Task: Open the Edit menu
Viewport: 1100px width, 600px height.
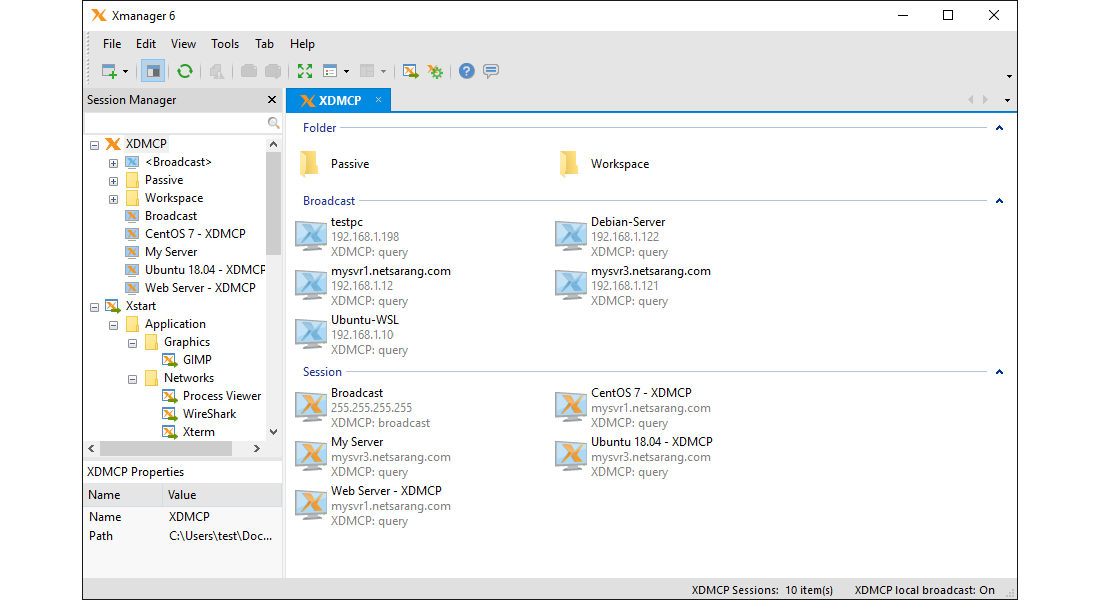Action: [x=146, y=44]
